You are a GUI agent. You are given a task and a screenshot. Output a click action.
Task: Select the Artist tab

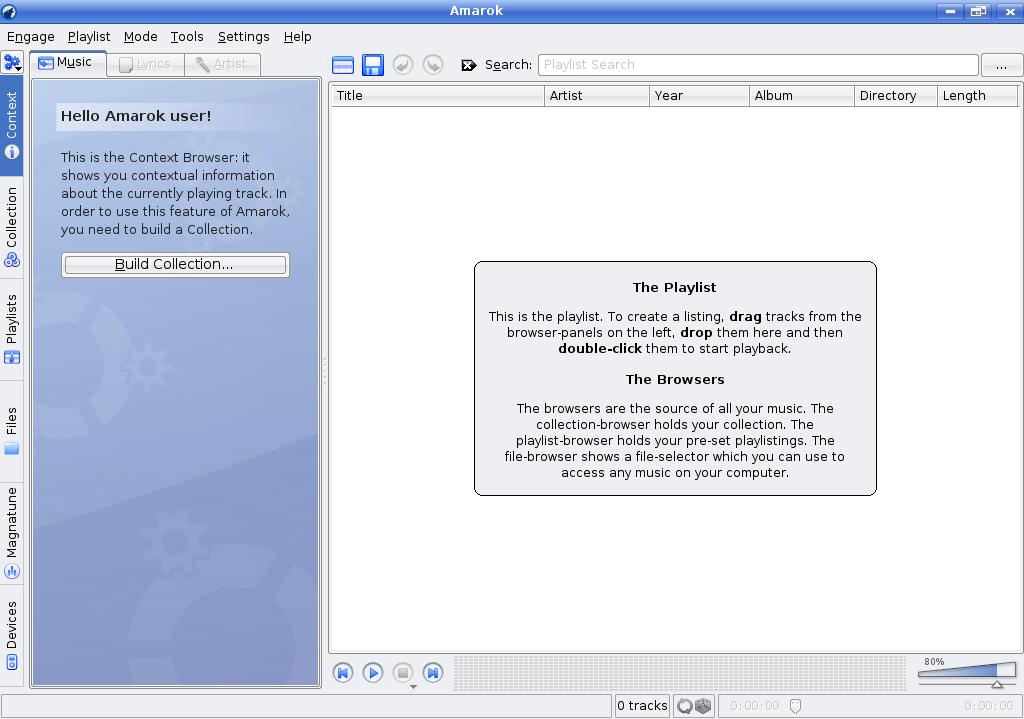coord(222,64)
